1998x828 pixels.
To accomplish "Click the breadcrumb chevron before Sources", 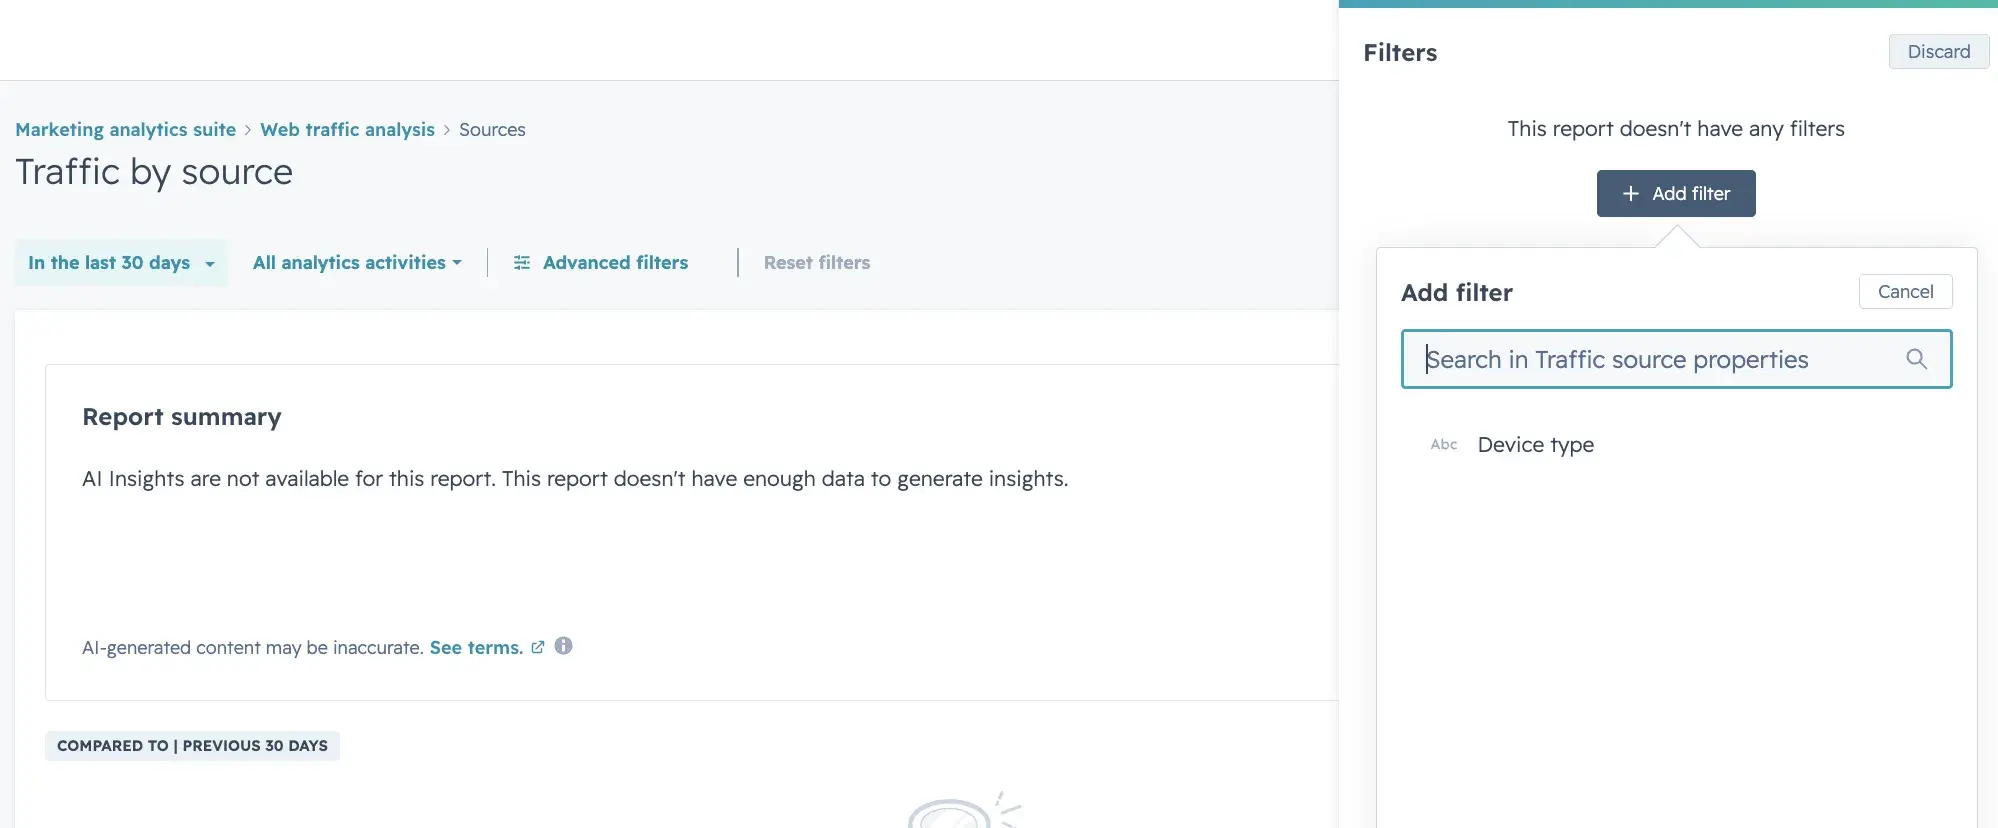I will click(447, 130).
